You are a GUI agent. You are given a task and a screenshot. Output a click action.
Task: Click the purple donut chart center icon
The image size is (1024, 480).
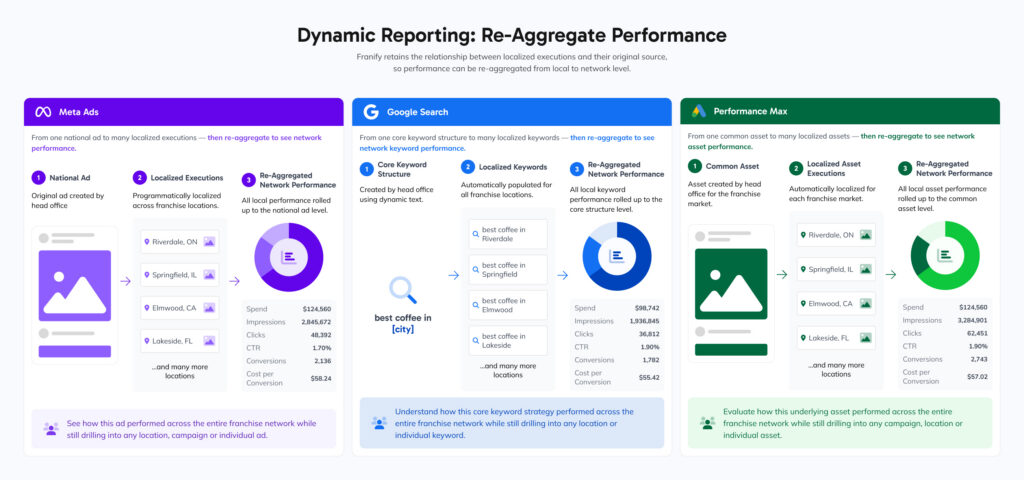click(x=289, y=257)
